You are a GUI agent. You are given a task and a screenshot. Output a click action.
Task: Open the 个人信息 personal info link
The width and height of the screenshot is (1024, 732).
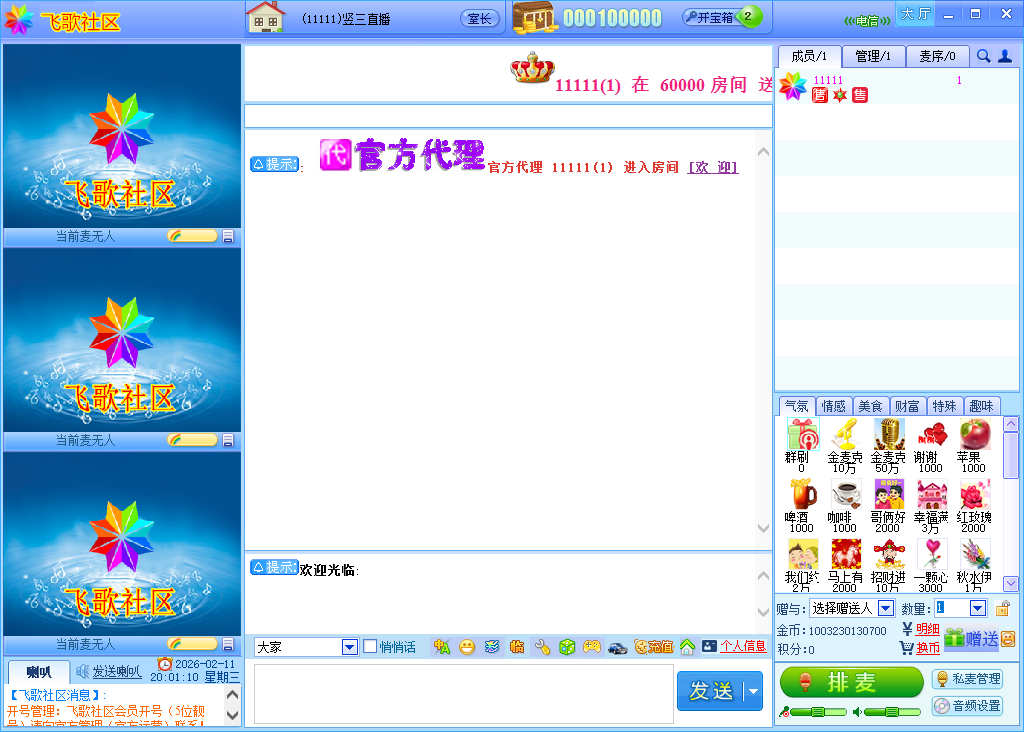743,647
